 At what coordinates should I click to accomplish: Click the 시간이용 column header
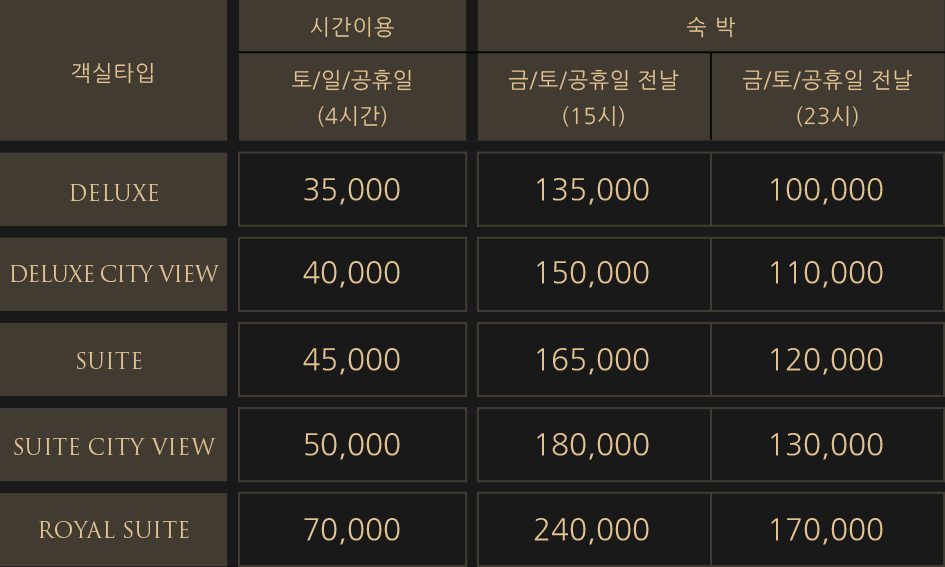[x=353, y=26]
